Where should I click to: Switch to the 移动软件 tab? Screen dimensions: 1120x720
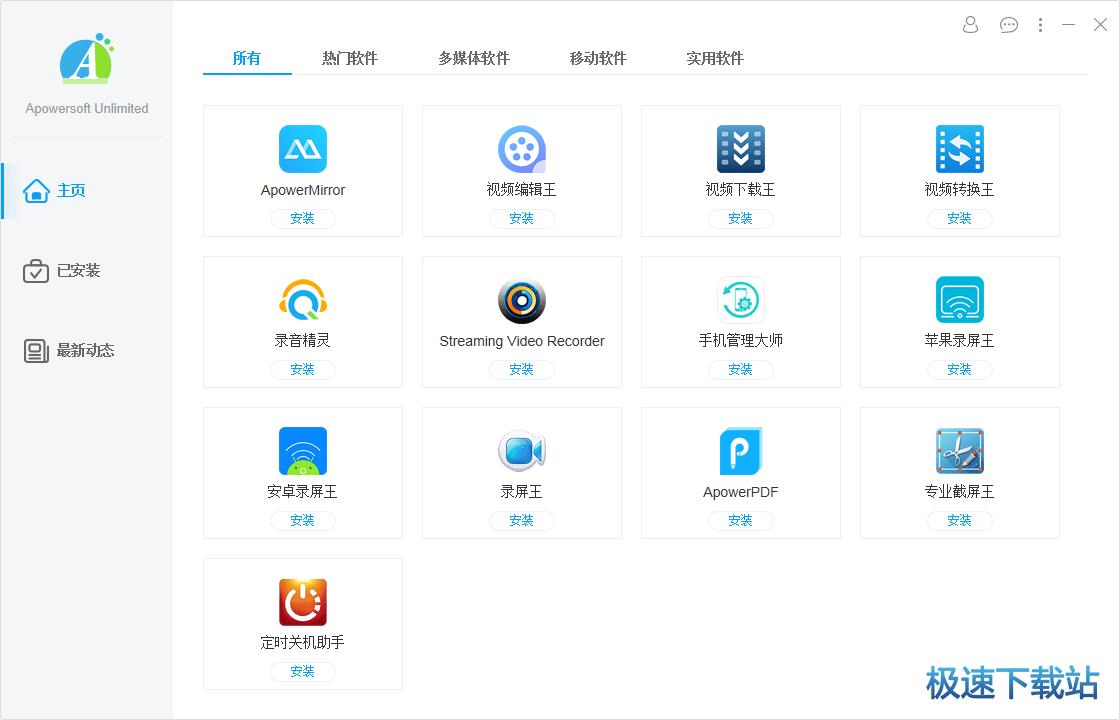(598, 58)
